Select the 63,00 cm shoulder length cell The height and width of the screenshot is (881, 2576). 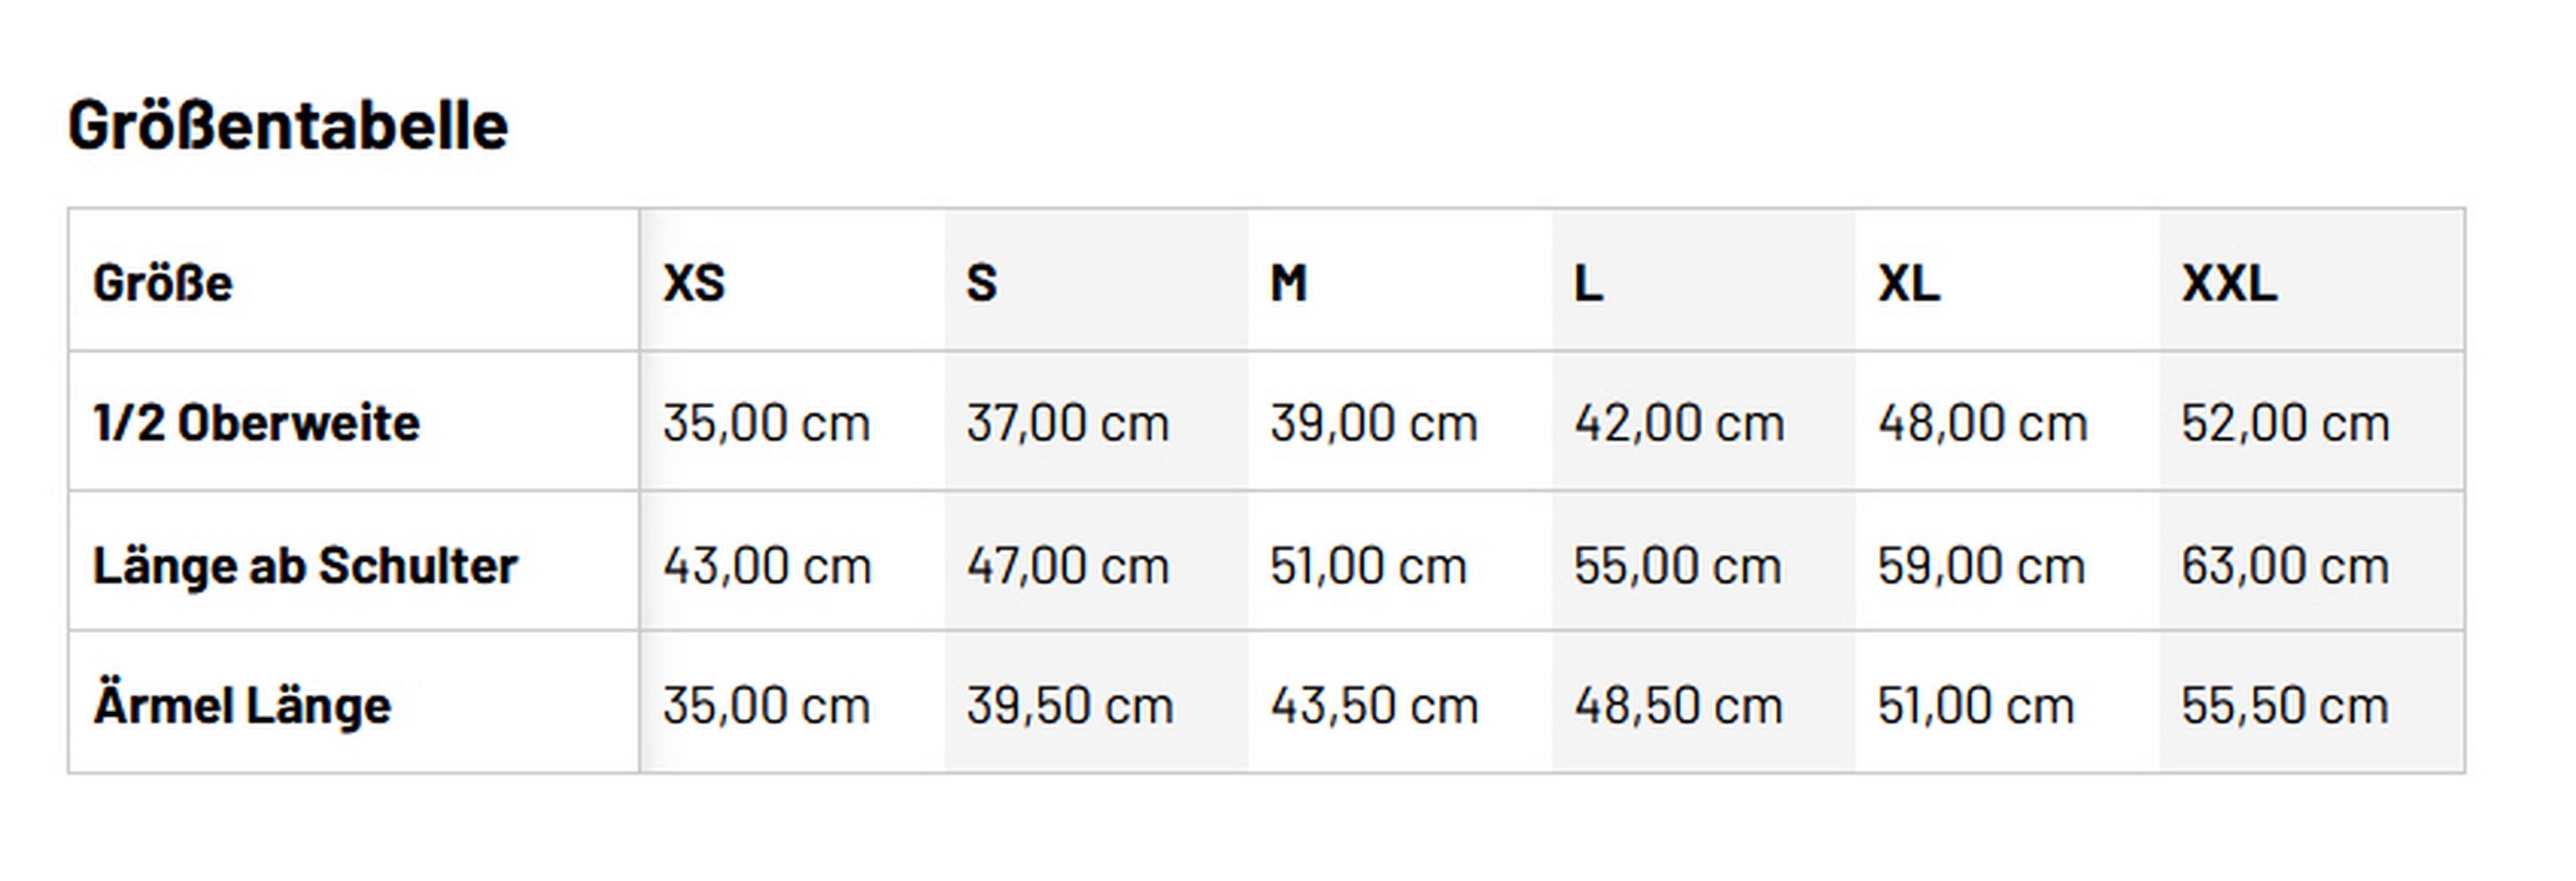(x=2285, y=566)
